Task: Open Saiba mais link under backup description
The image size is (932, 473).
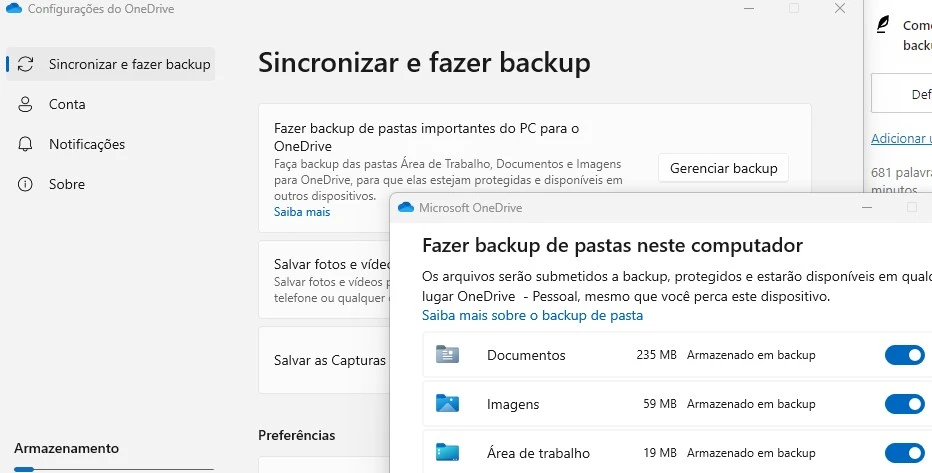Action: point(302,212)
